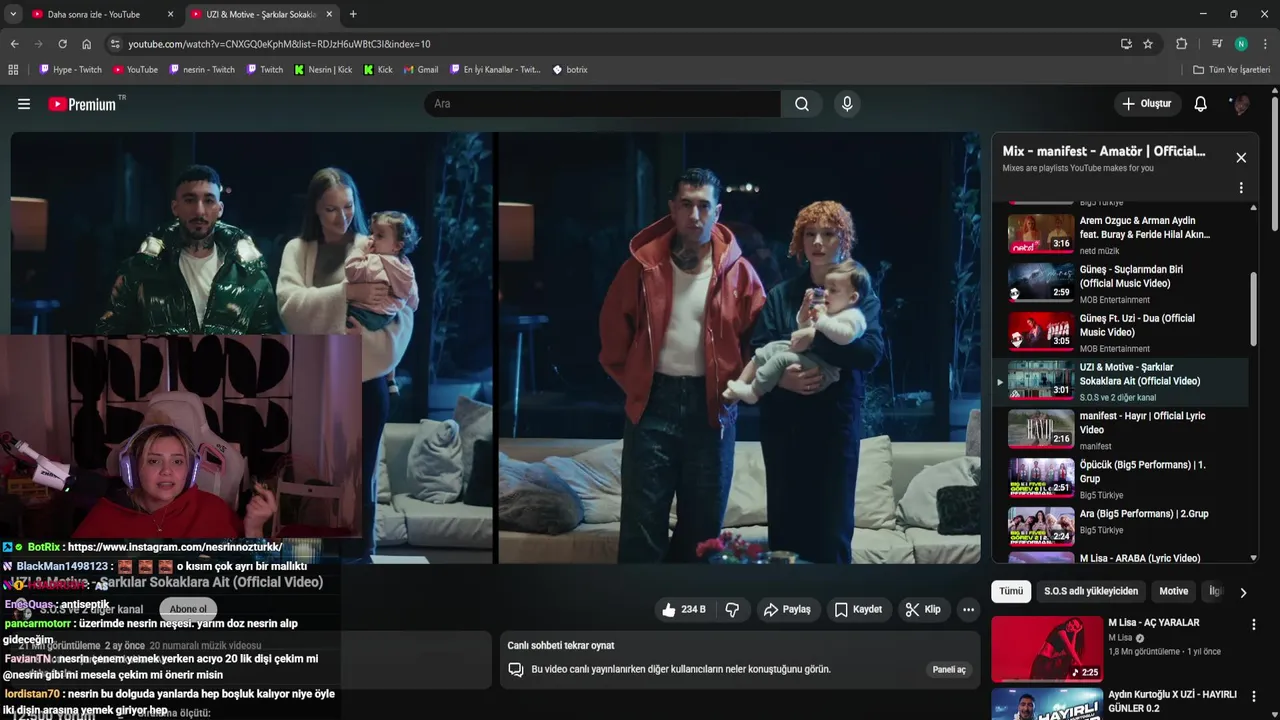The width and height of the screenshot is (1280, 720).
Task: Go to YouTube Premium home logo
Action: [82, 104]
